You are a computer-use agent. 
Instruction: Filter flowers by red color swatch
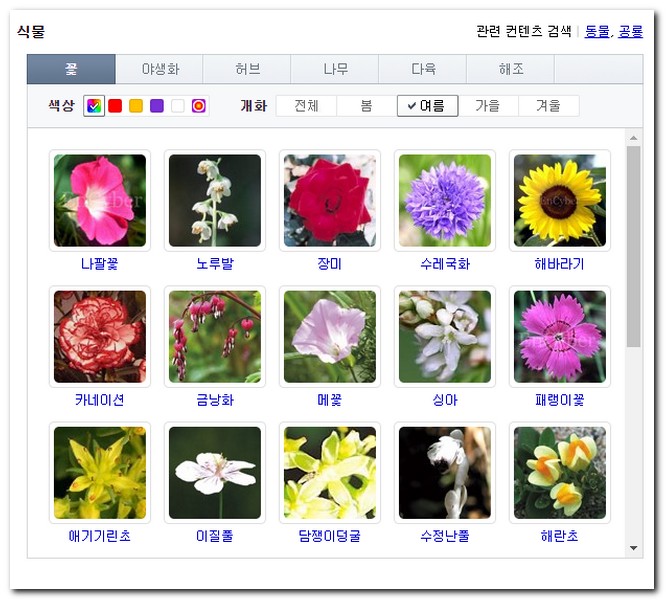[115, 106]
